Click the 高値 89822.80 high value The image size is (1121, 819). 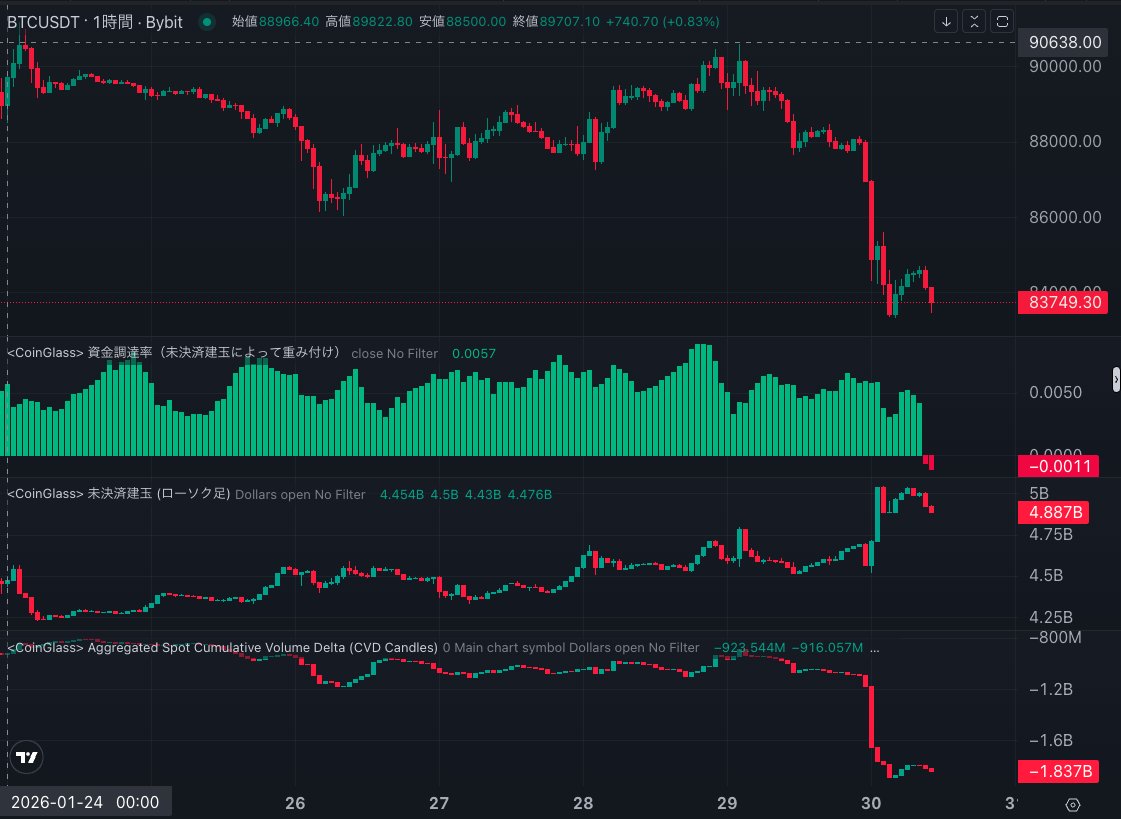[x=369, y=21]
